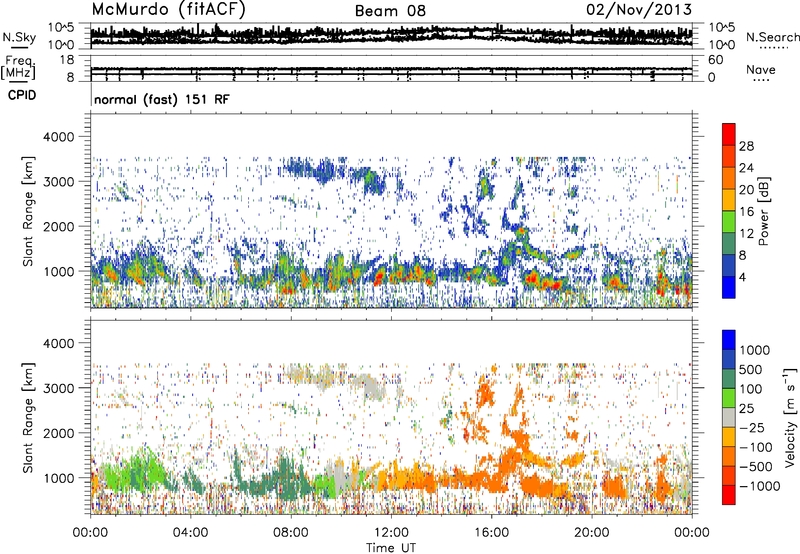Click the 08:00 time tick label
The width and height of the screenshot is (800, 554).
click(291, 533)
